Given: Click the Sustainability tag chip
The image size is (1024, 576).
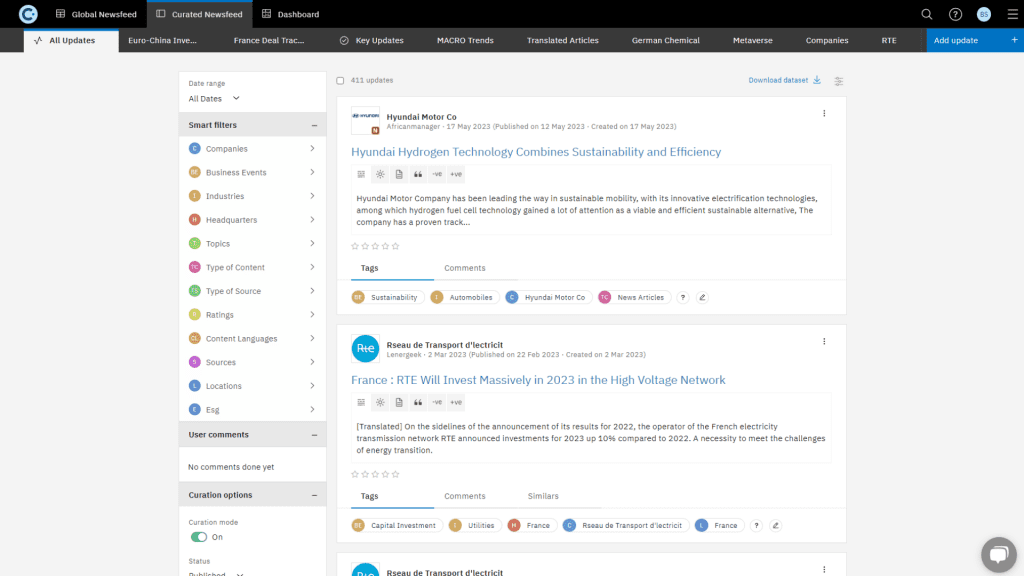Looking at the screenshot, I should 388,297.
